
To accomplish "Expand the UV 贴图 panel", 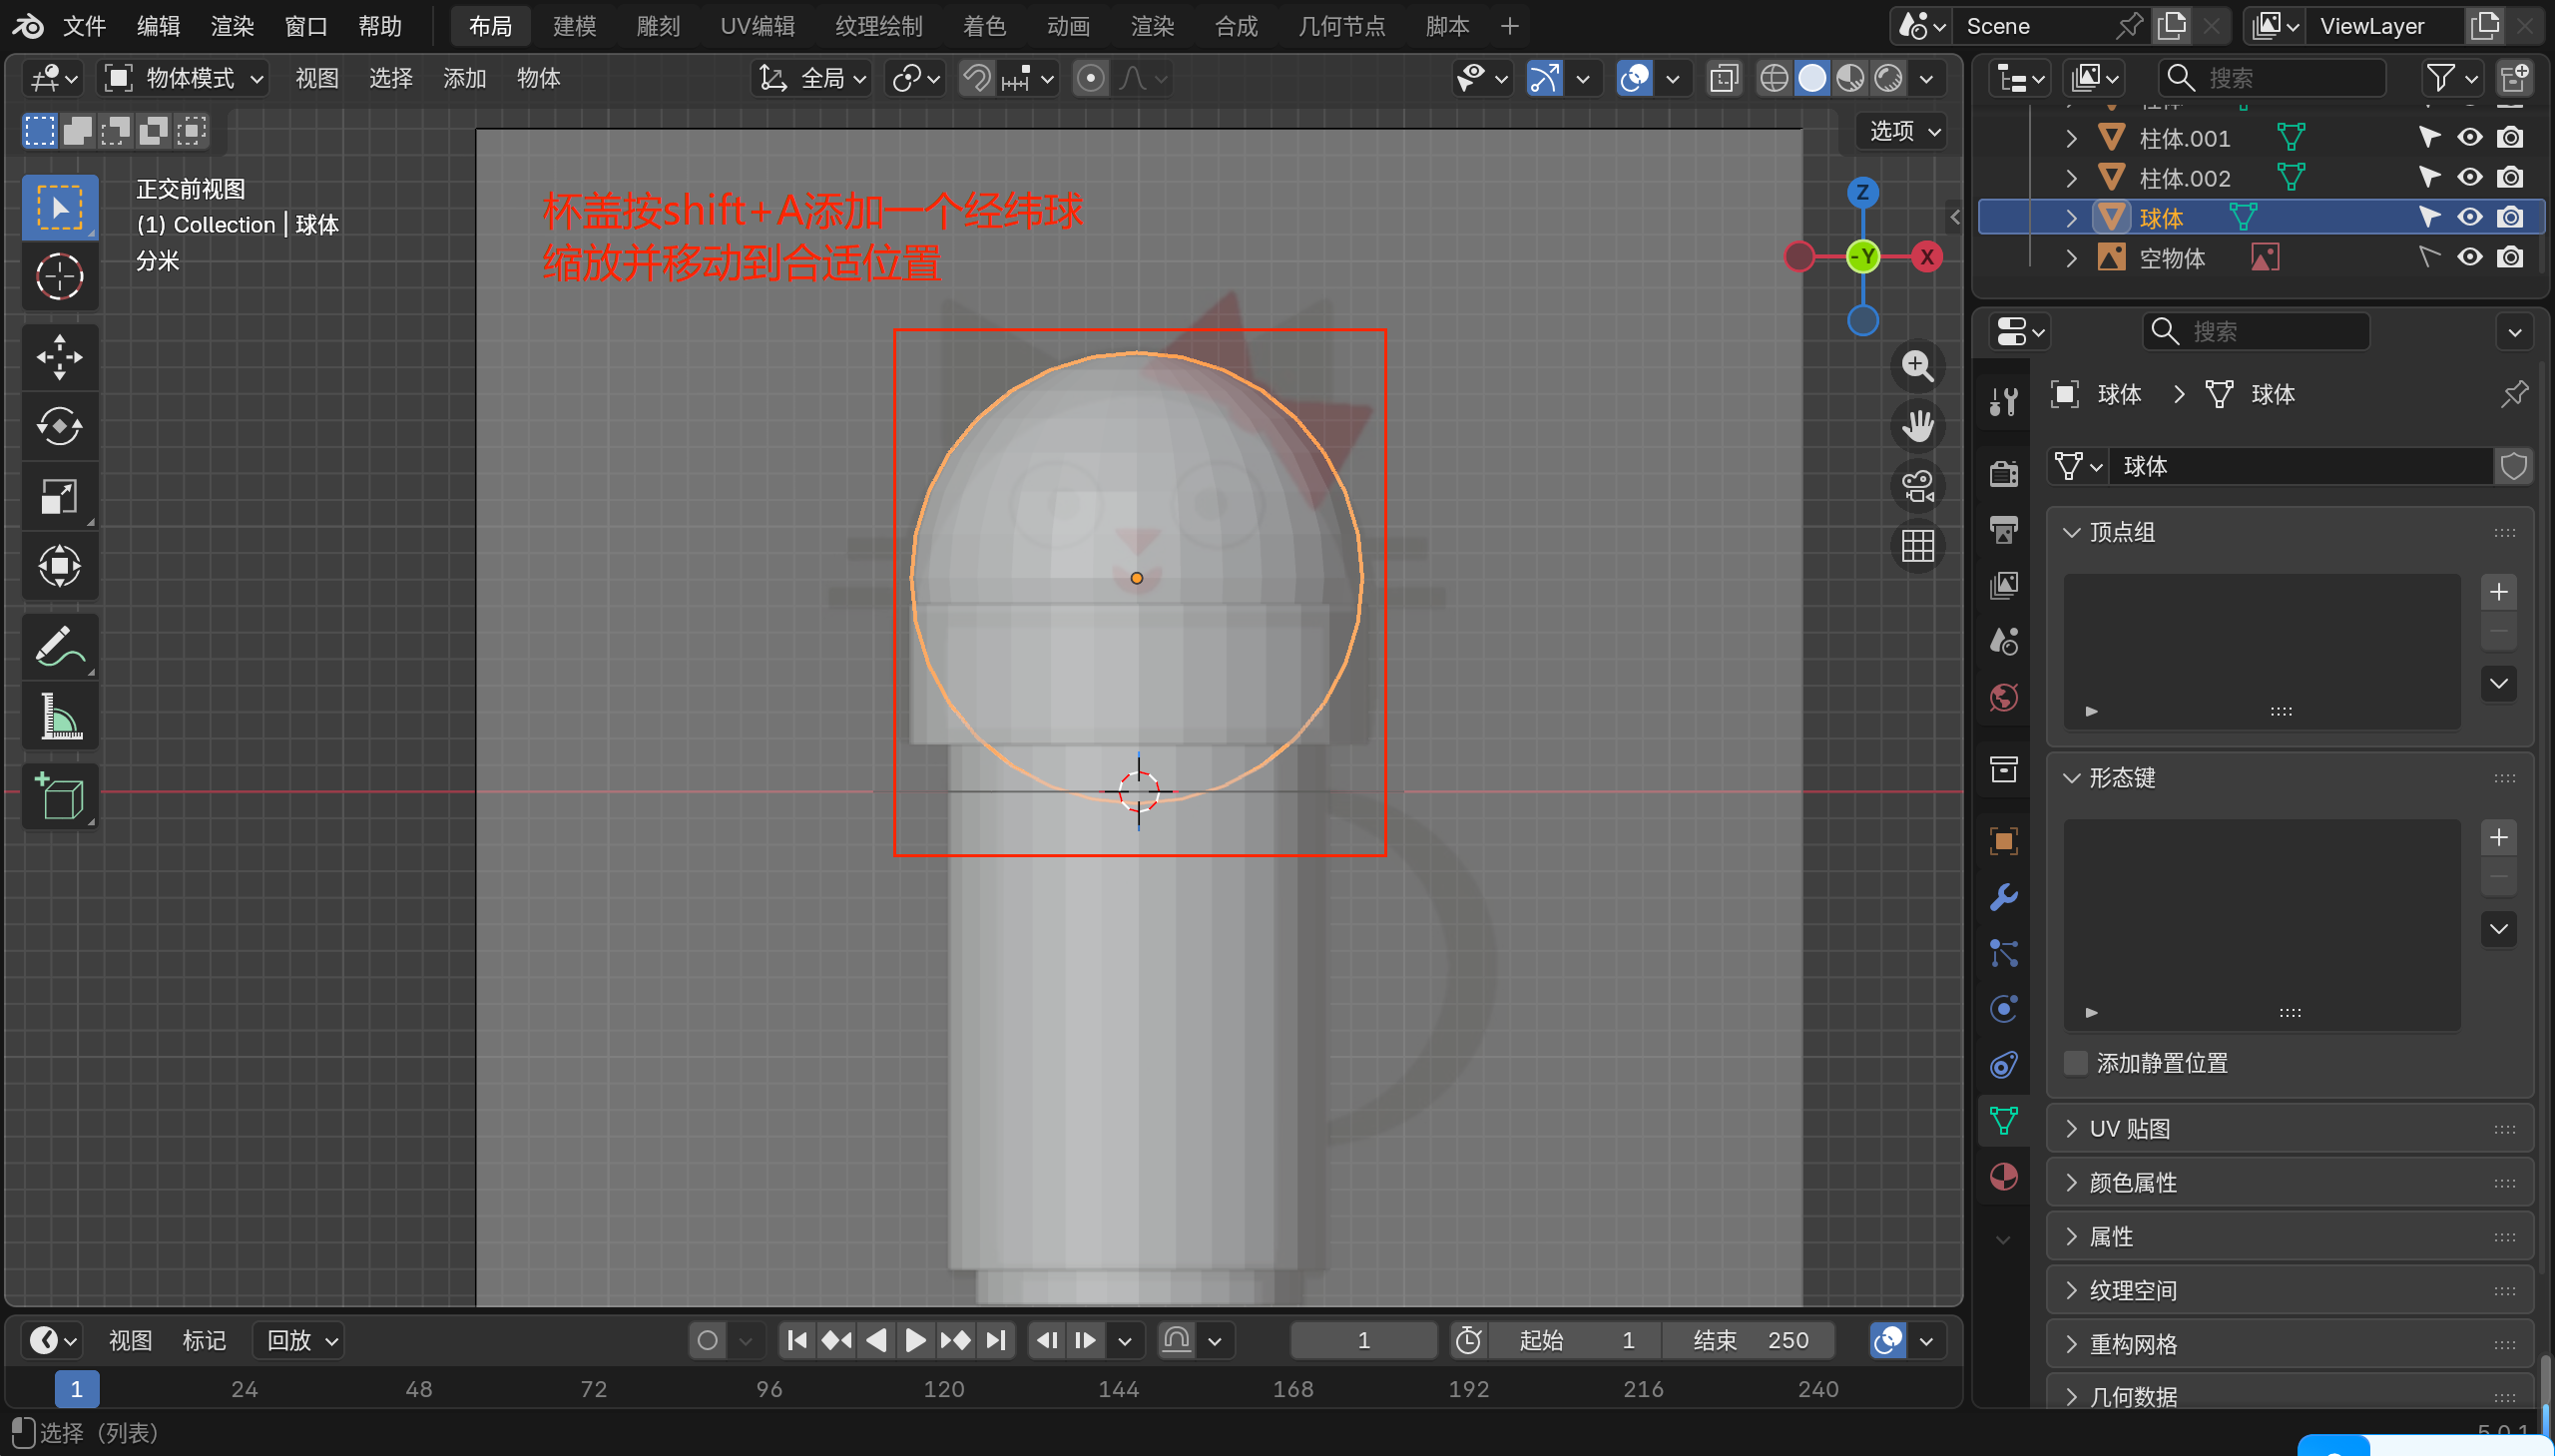I will (2130, 1129).
